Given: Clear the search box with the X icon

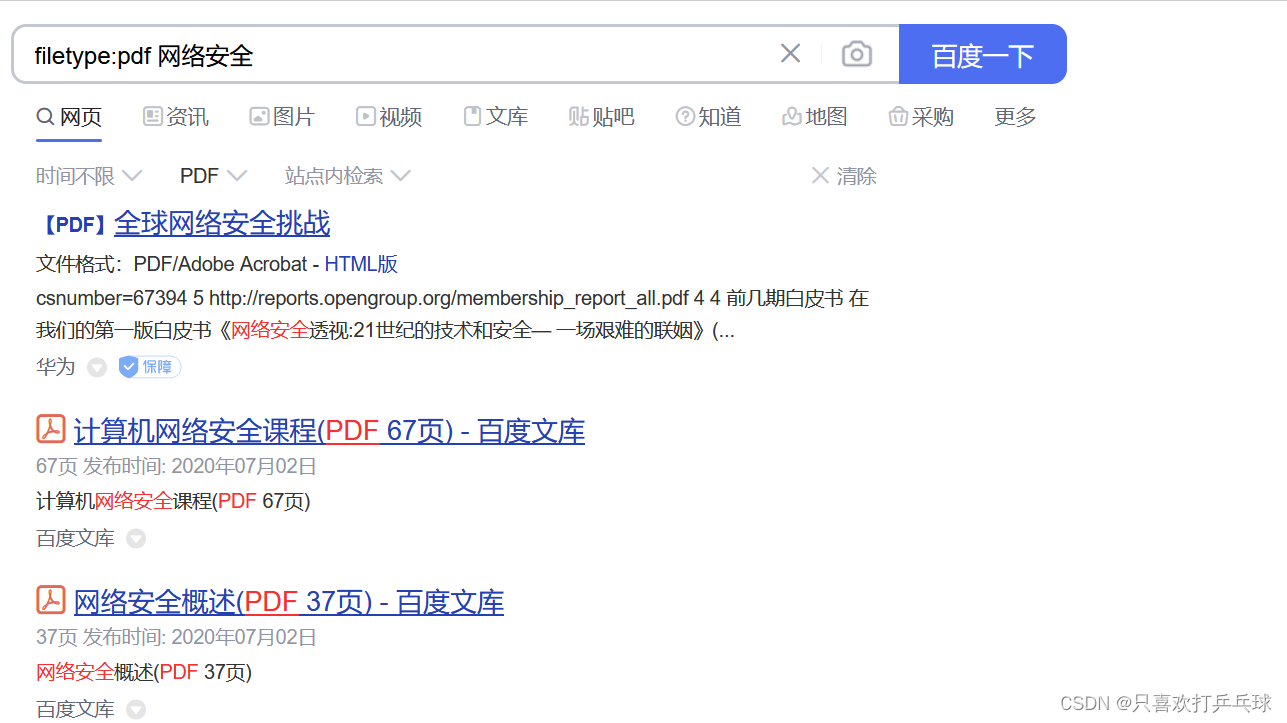Looking at the screenshot, I should click(x=790, y=54).
